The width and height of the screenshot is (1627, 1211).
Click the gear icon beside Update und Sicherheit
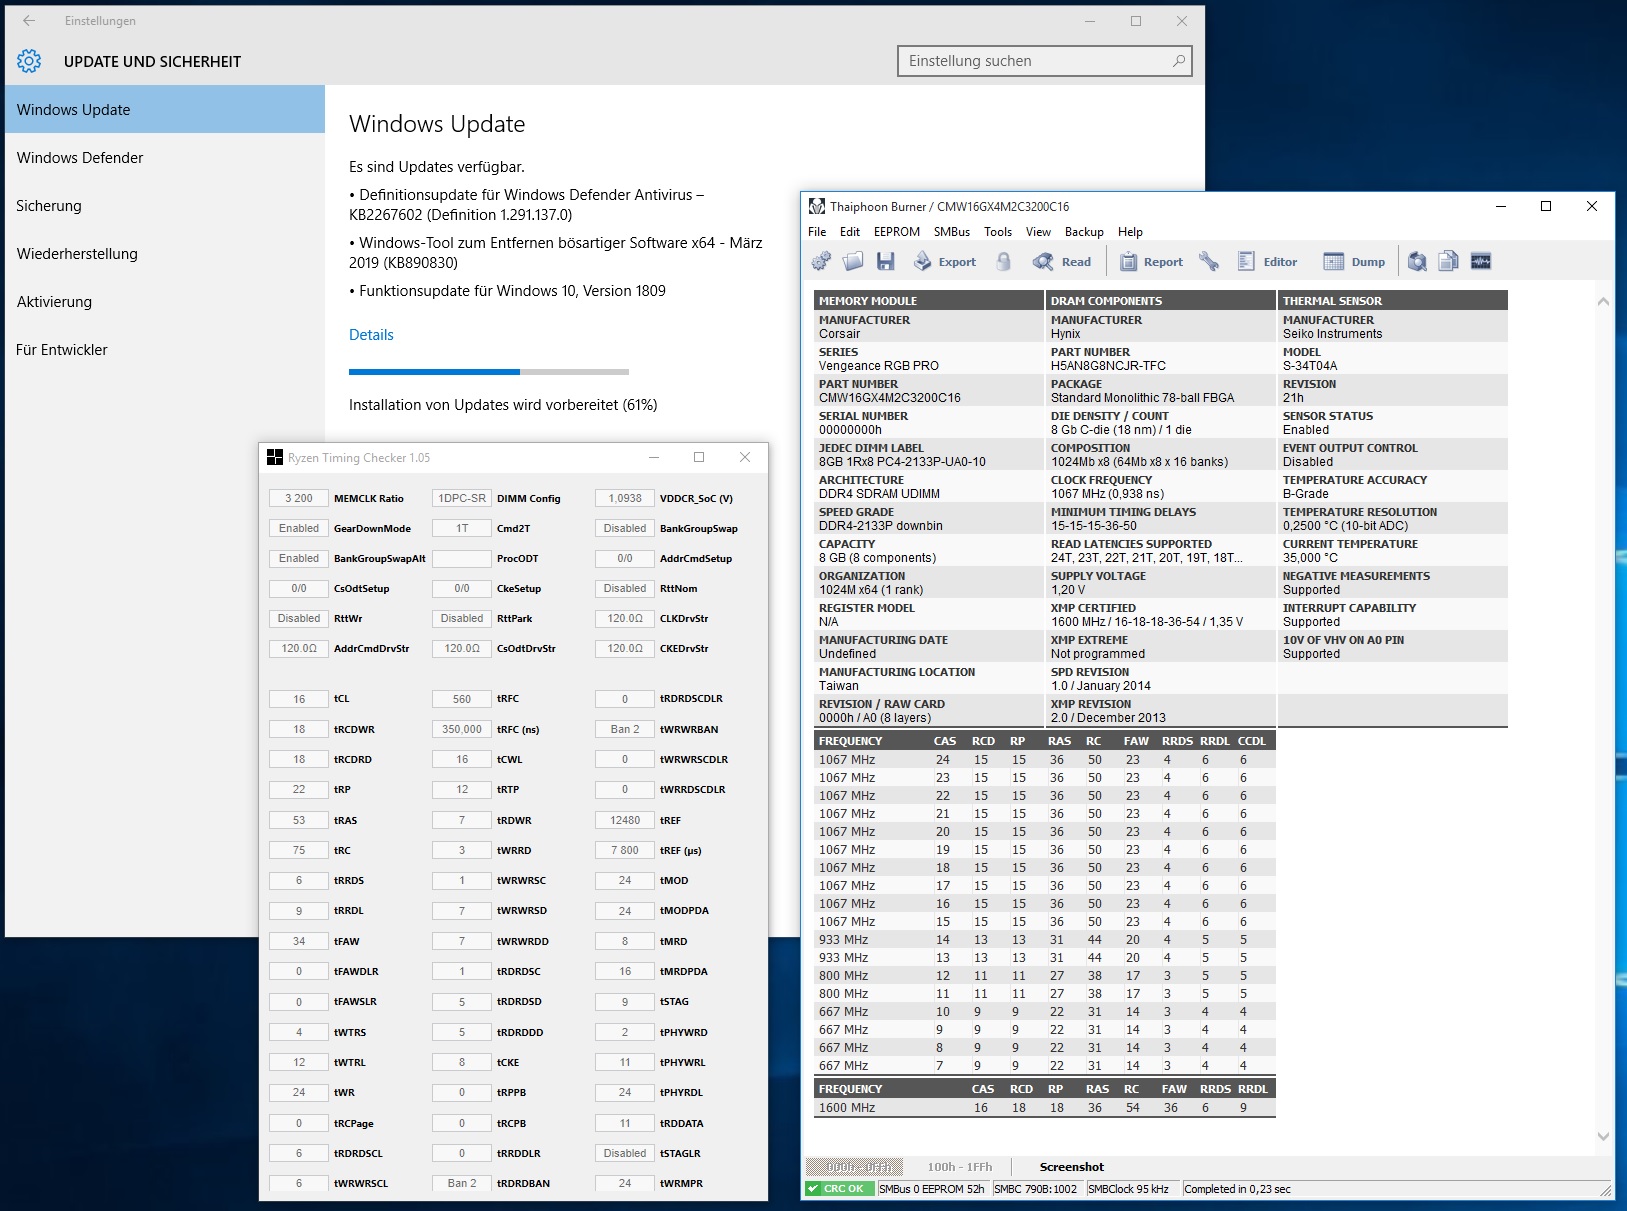pyautogui.click(x=29, y=61)
